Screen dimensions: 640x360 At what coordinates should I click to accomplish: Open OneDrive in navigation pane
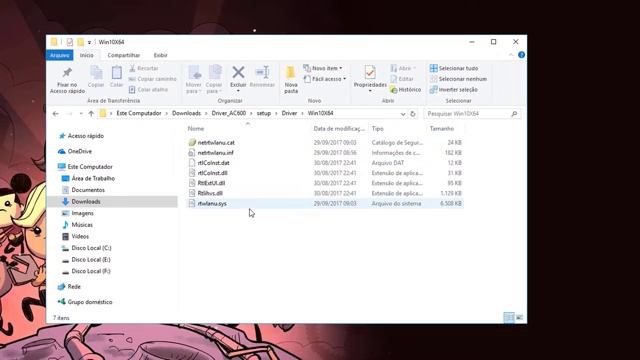tap(80, 151)
